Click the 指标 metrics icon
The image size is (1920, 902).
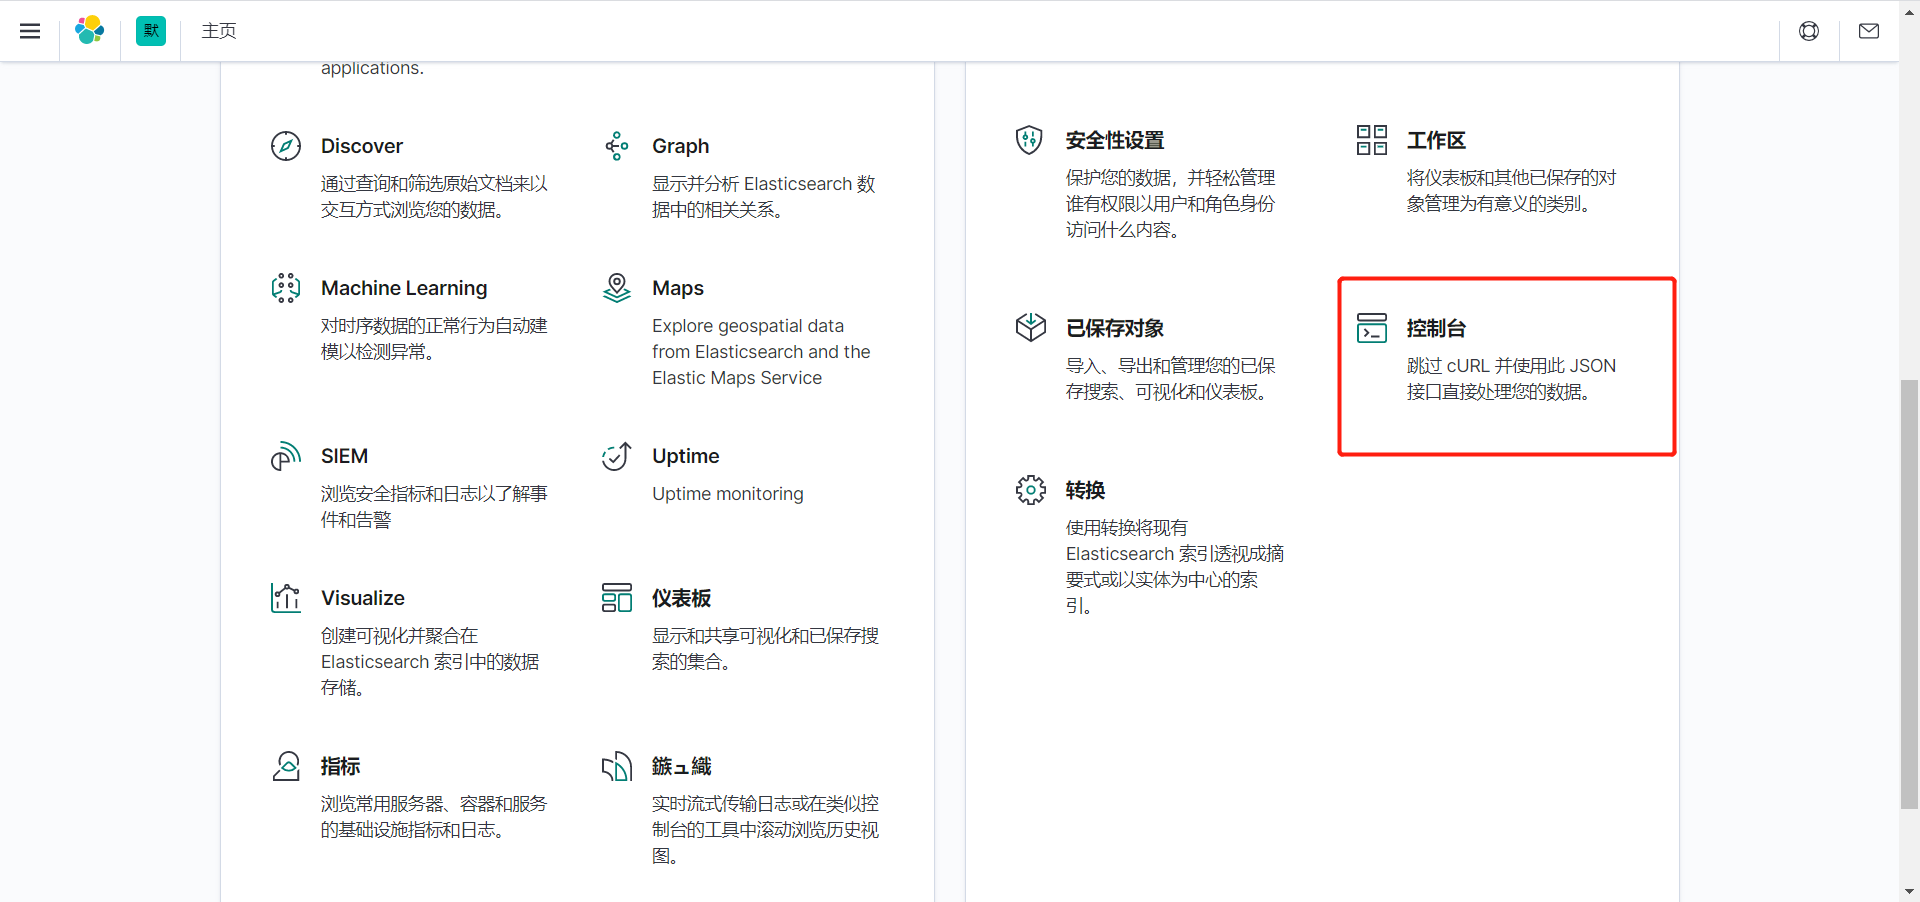[286, 766]
